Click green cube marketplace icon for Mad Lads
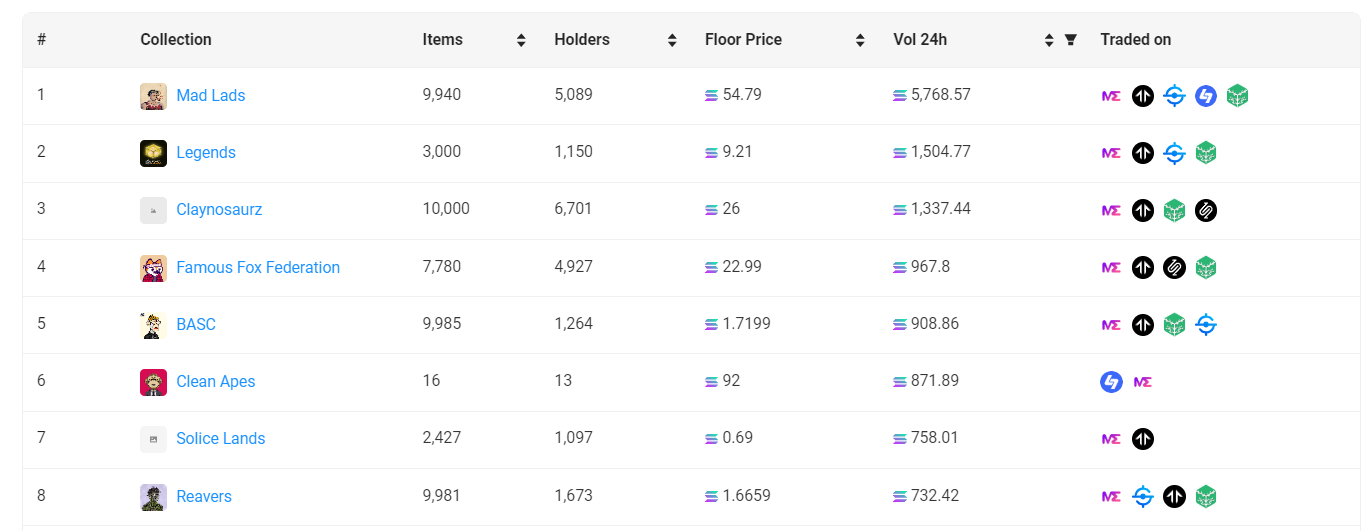Image resolution: width=1372 pixels, height=531 pixels. (1237, 96)
